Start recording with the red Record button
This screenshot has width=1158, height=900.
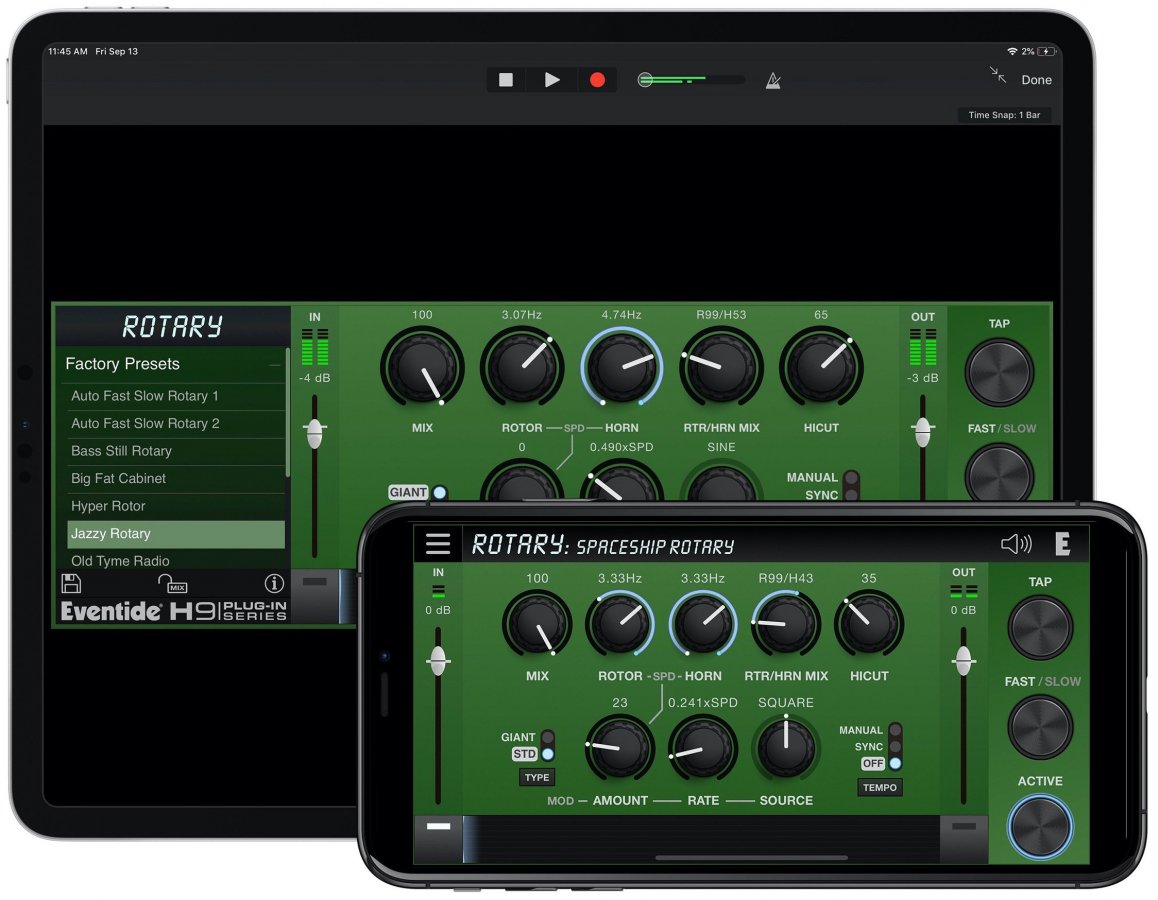(597, 80)
